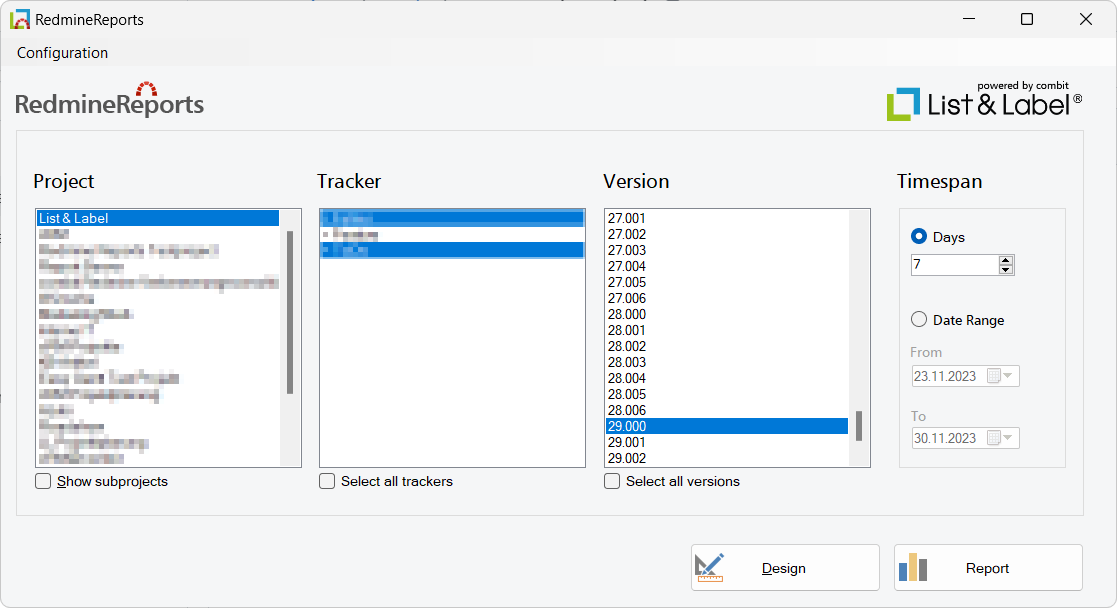Viewport: 1117px width, 608px height.
Task: Select version 28.000
Action: [727, 314]
